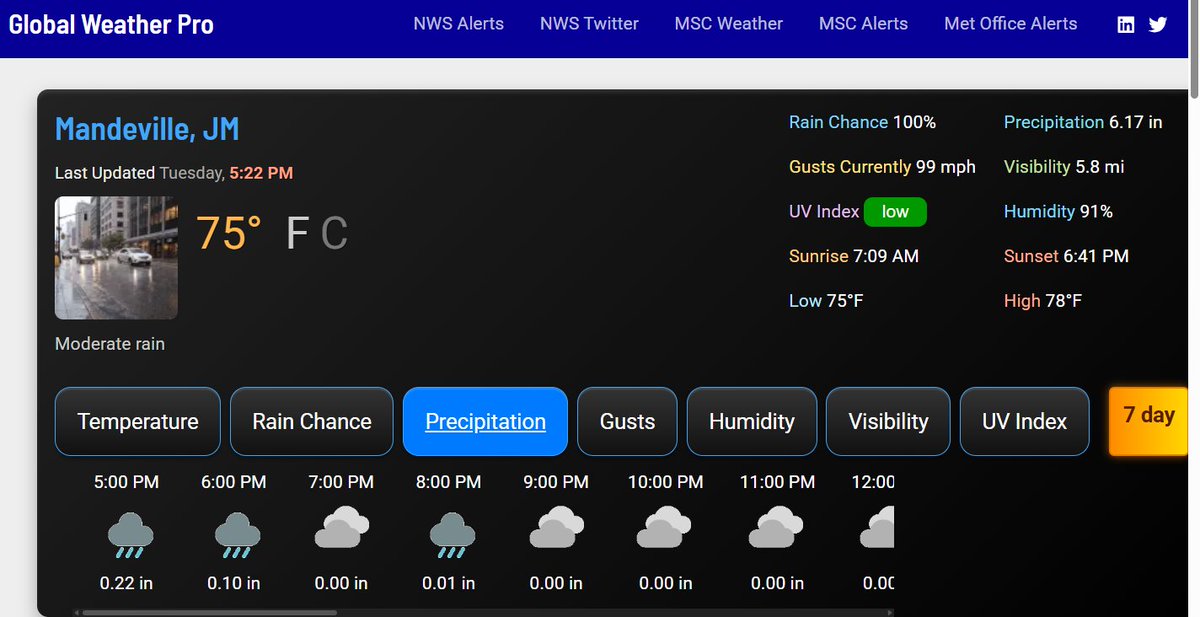Switch temperature unit to Fahrenheit (F)
The height and width of the screenshot is (617, 1200).
point(297,234)
